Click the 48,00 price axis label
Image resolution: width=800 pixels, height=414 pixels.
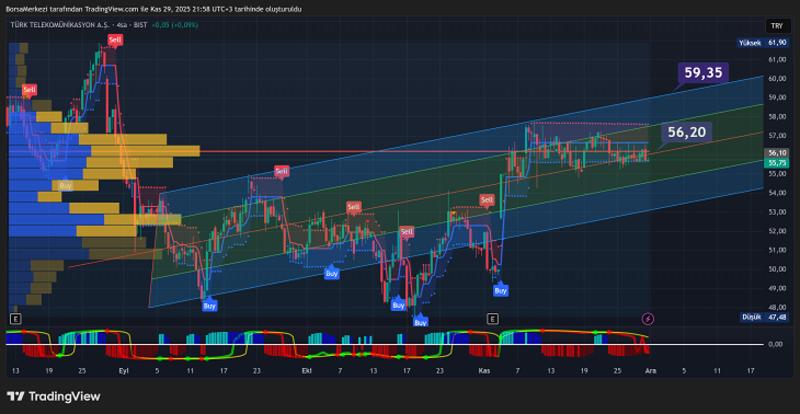point(776,307)
